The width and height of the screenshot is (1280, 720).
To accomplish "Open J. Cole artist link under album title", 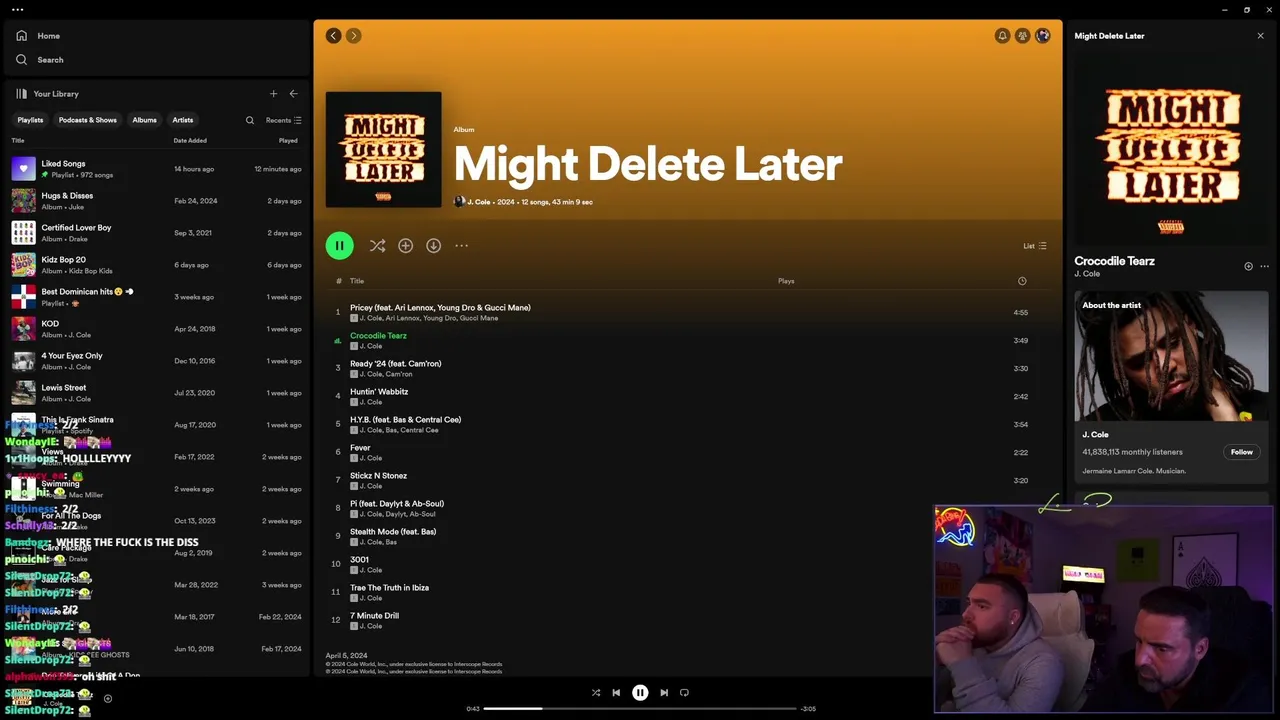I will tap(478, 202).
